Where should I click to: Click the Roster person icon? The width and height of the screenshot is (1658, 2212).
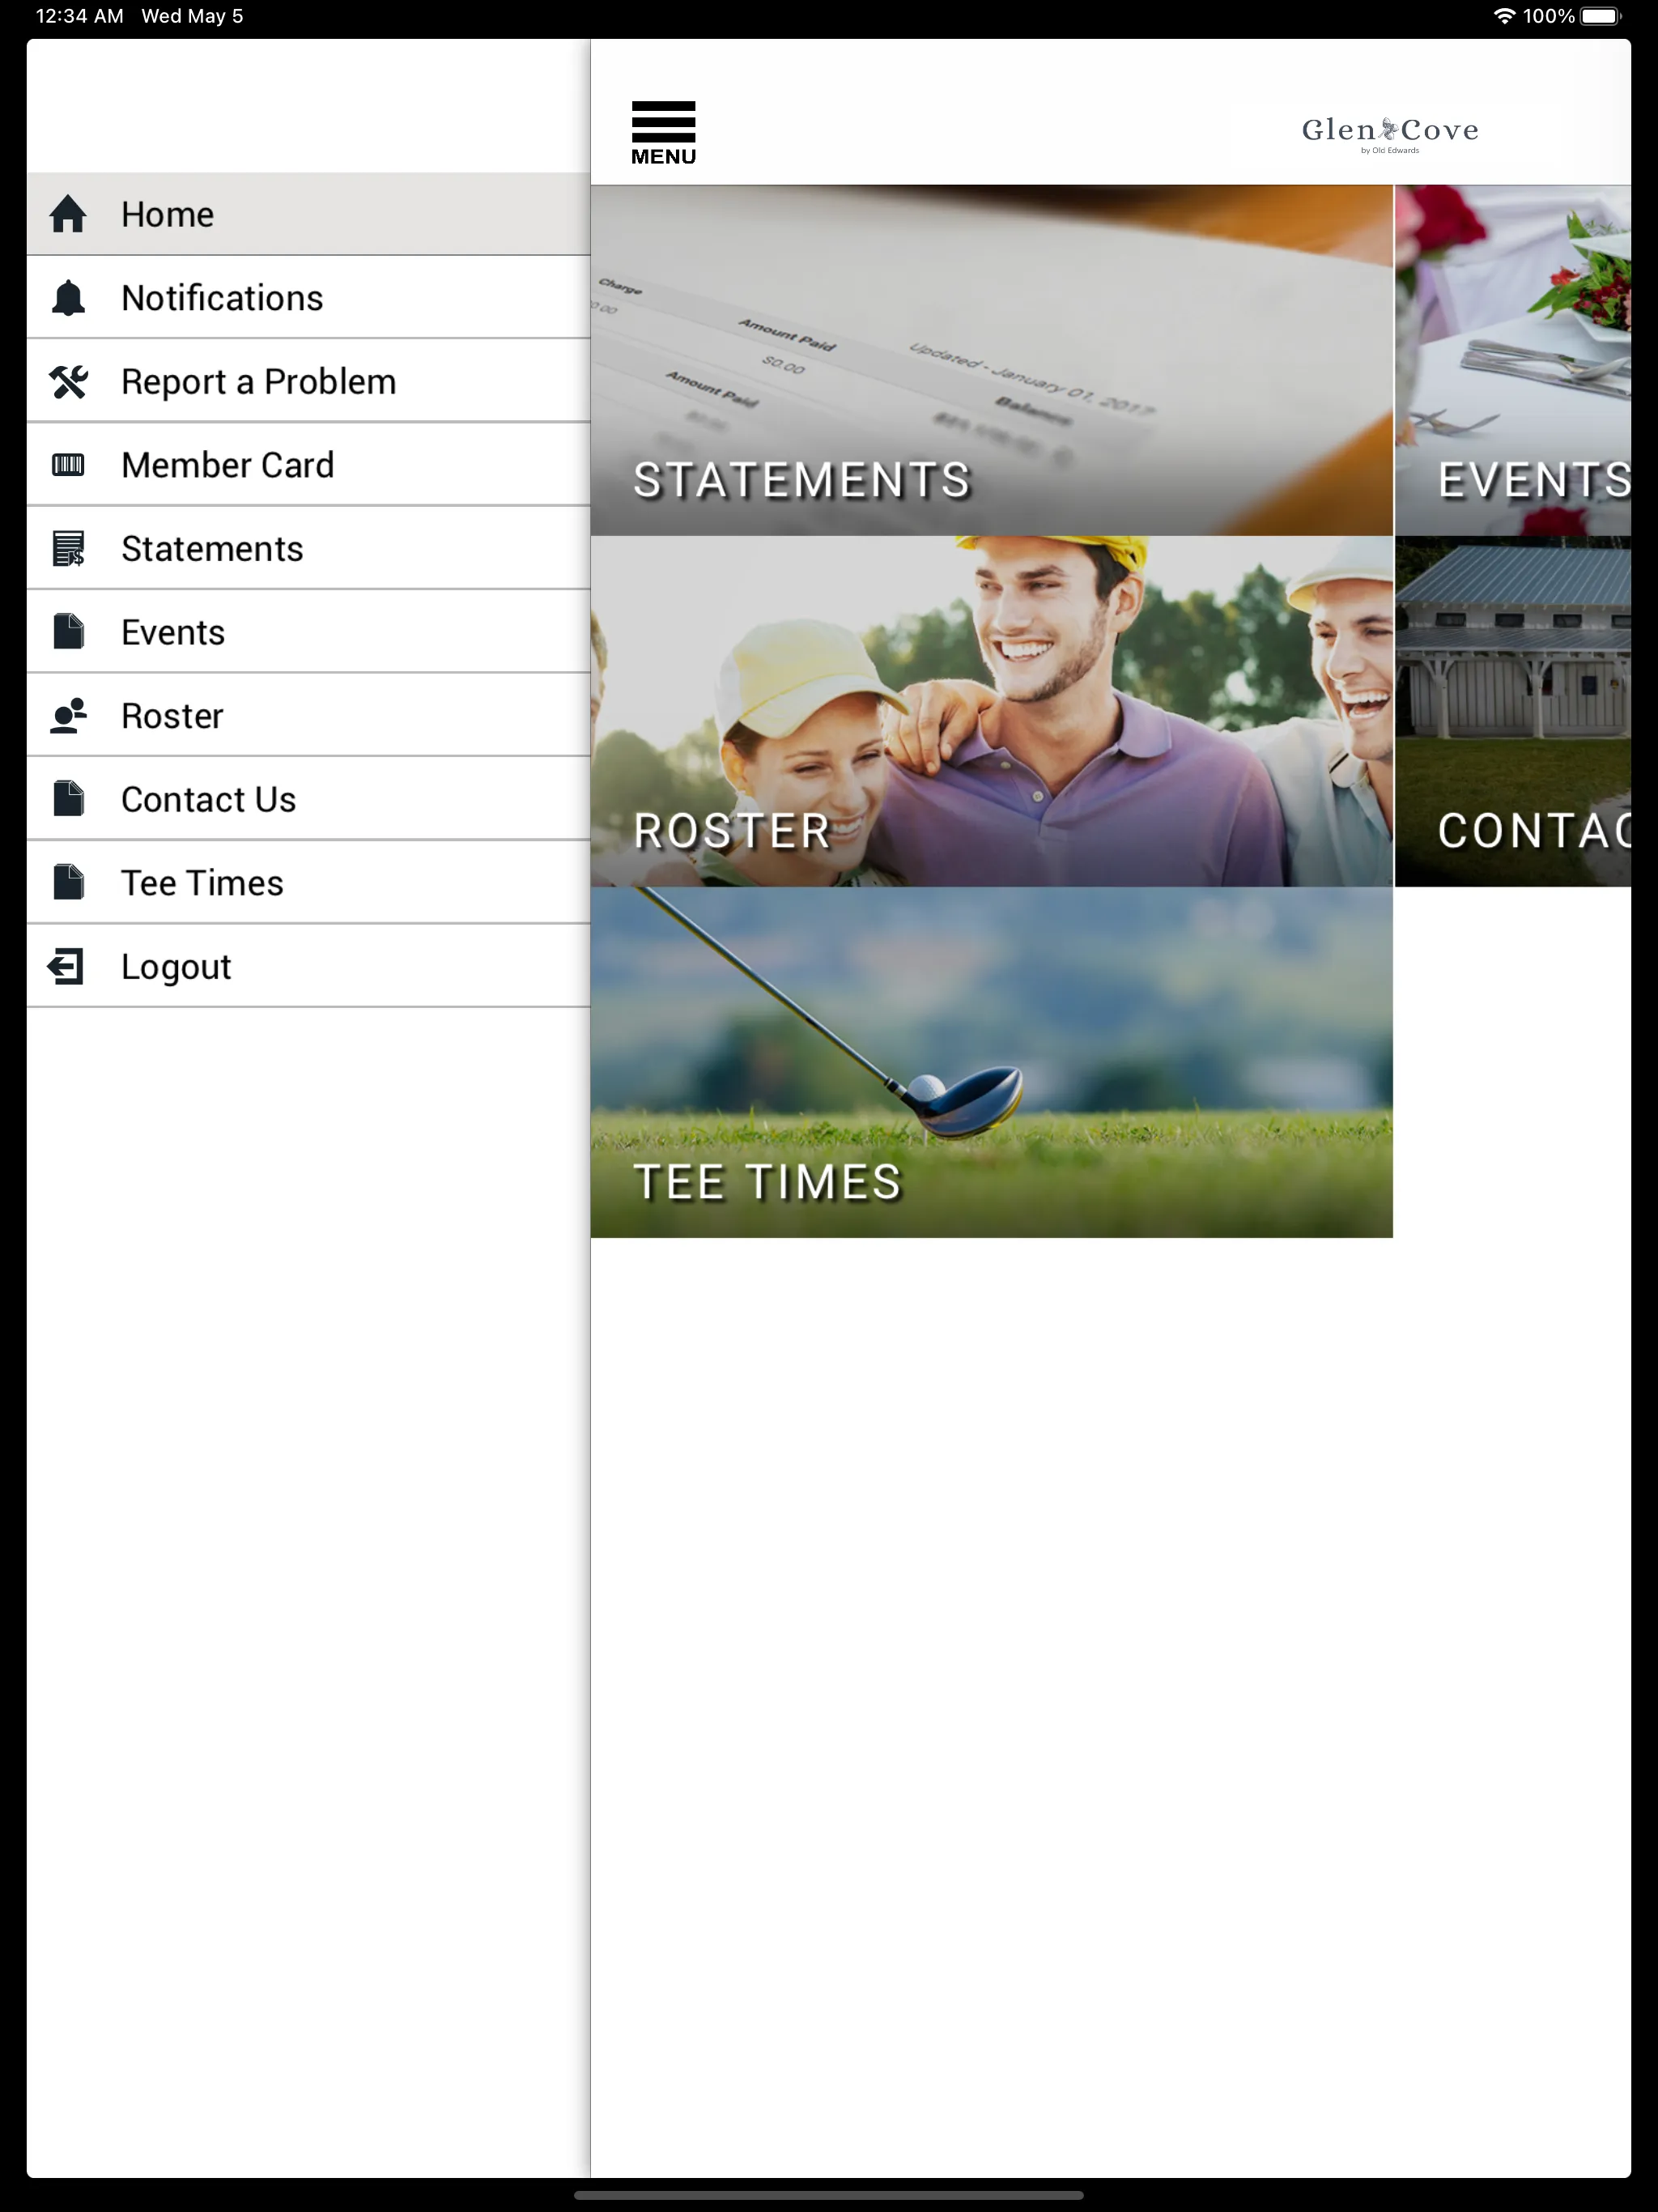pos(68,714)
